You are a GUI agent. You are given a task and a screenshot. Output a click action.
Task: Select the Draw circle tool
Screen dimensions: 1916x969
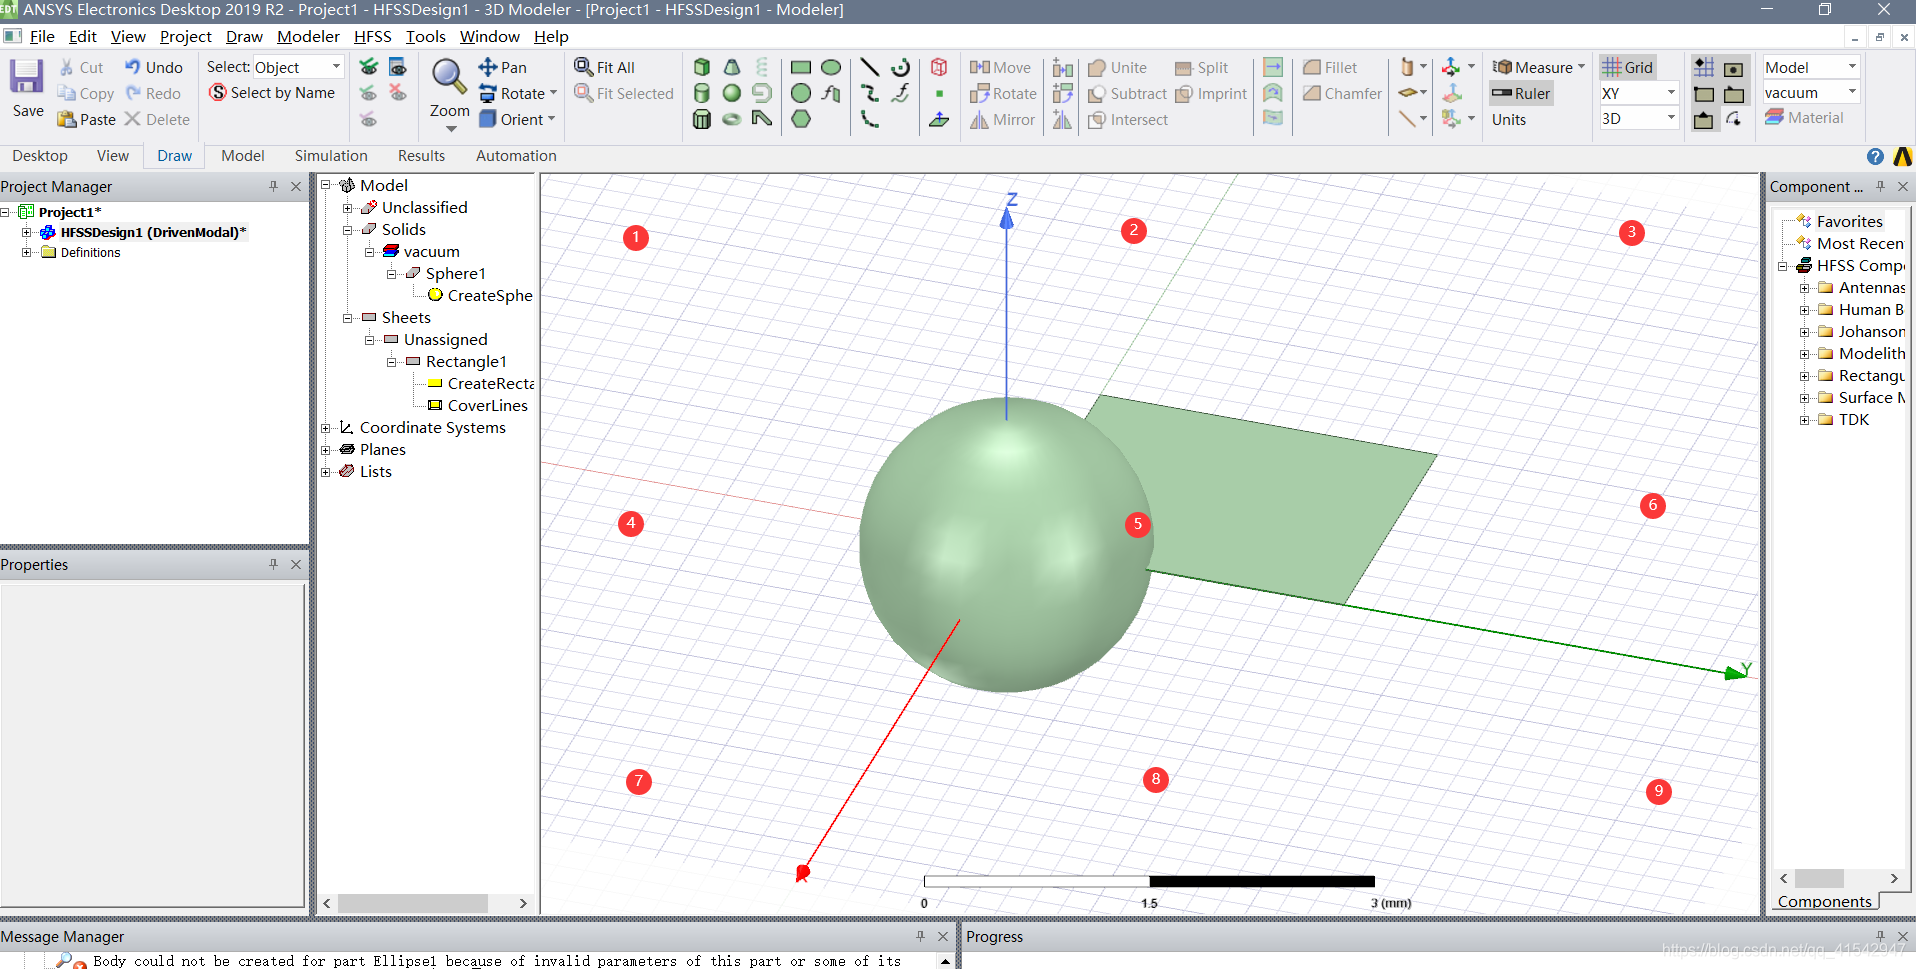(x=801, y=93)
